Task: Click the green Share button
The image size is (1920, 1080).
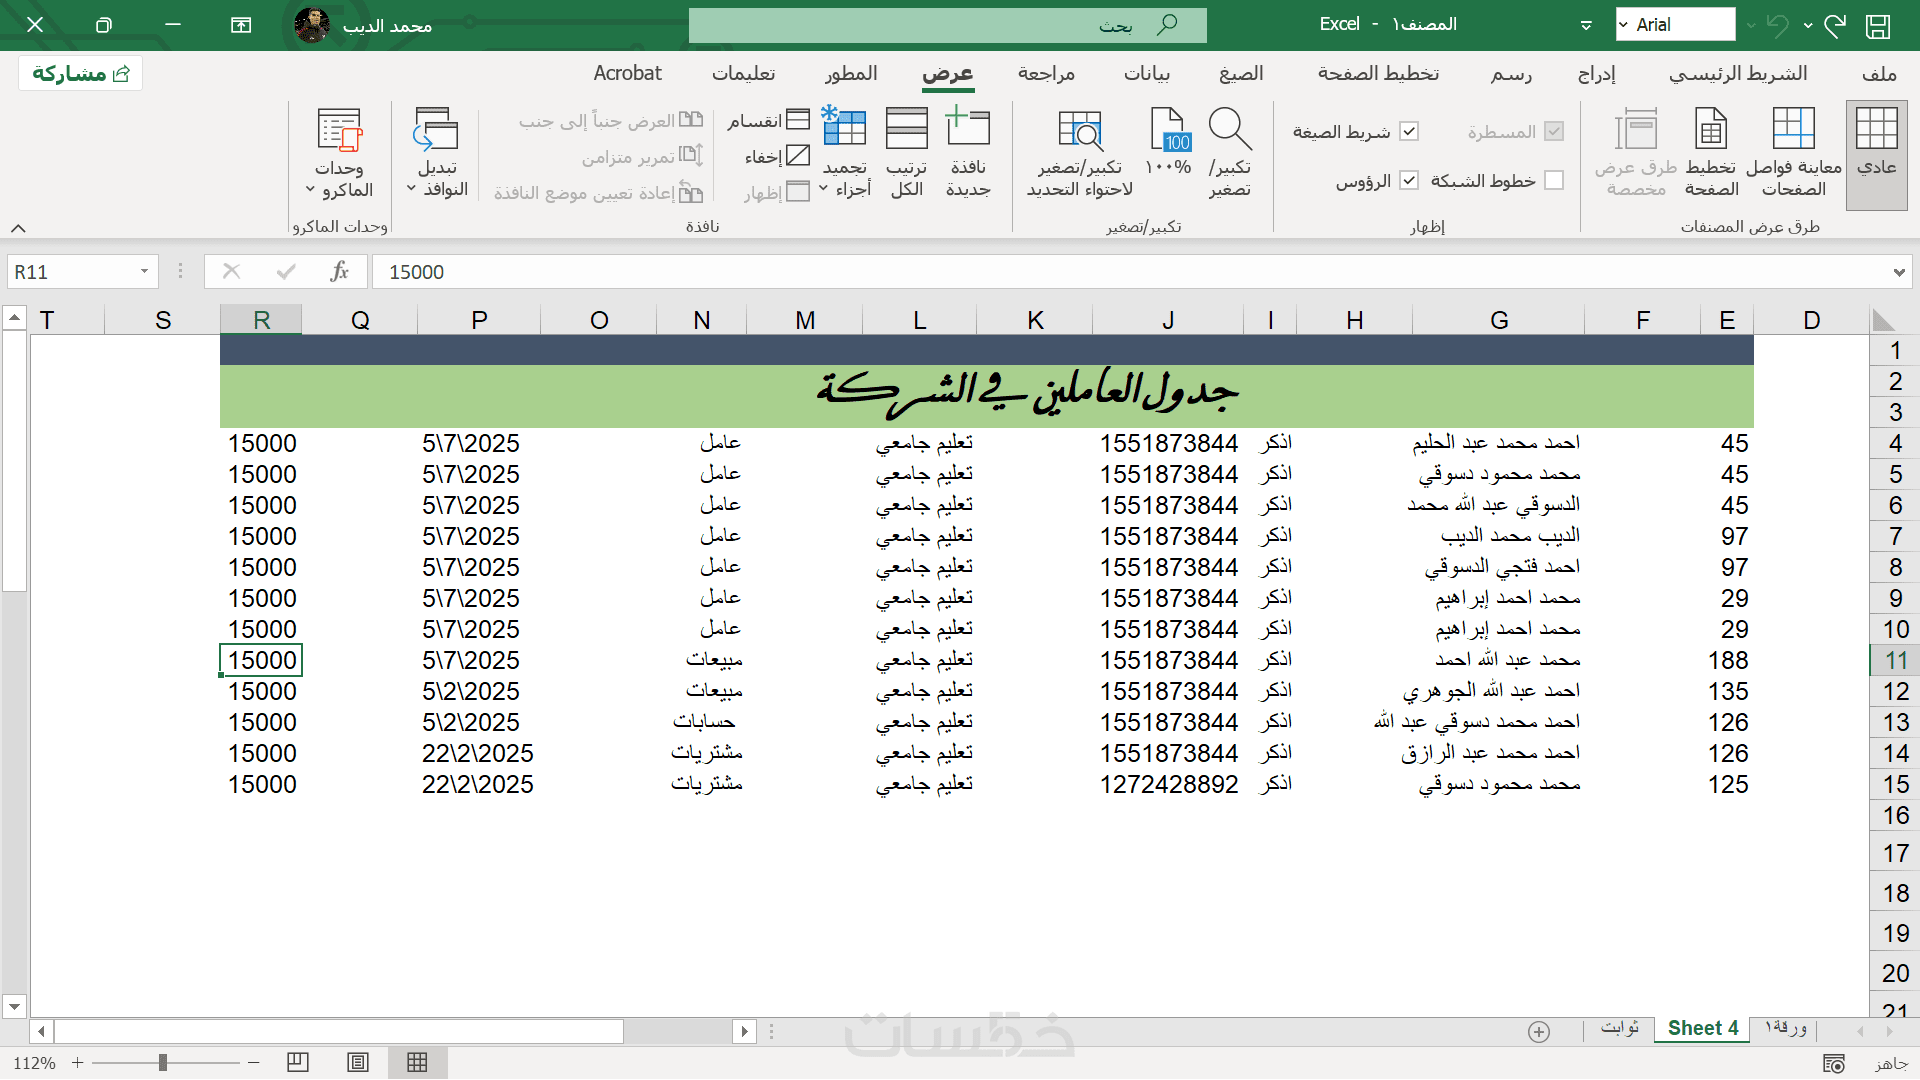Action: (x=80, y=73)
